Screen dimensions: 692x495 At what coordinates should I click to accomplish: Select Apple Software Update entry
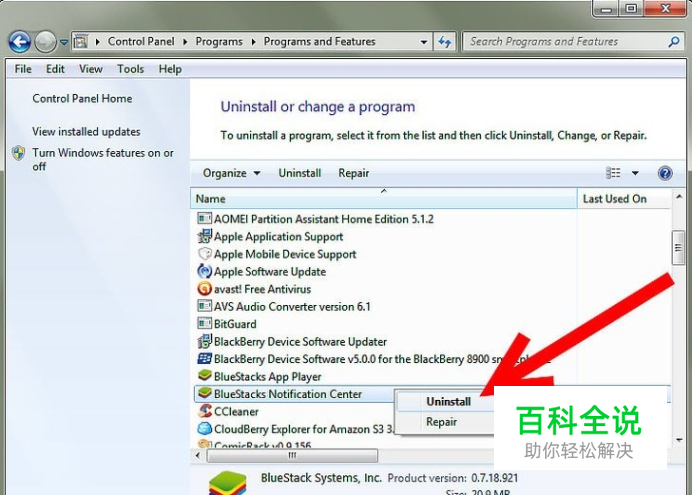pos(270,272)
